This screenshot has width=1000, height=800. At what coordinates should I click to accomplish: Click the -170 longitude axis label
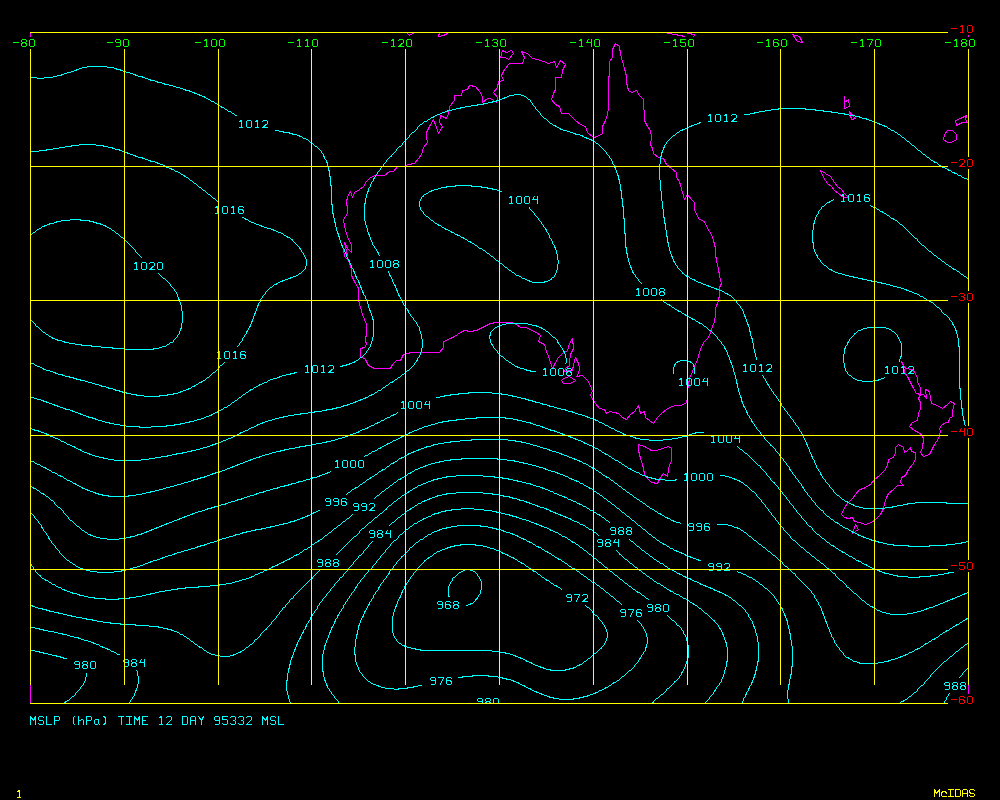(x=866, y=43)
